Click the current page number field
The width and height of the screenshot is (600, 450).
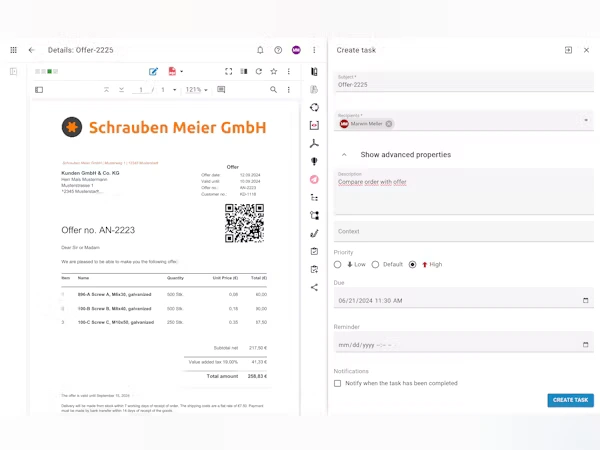[141, 90]
